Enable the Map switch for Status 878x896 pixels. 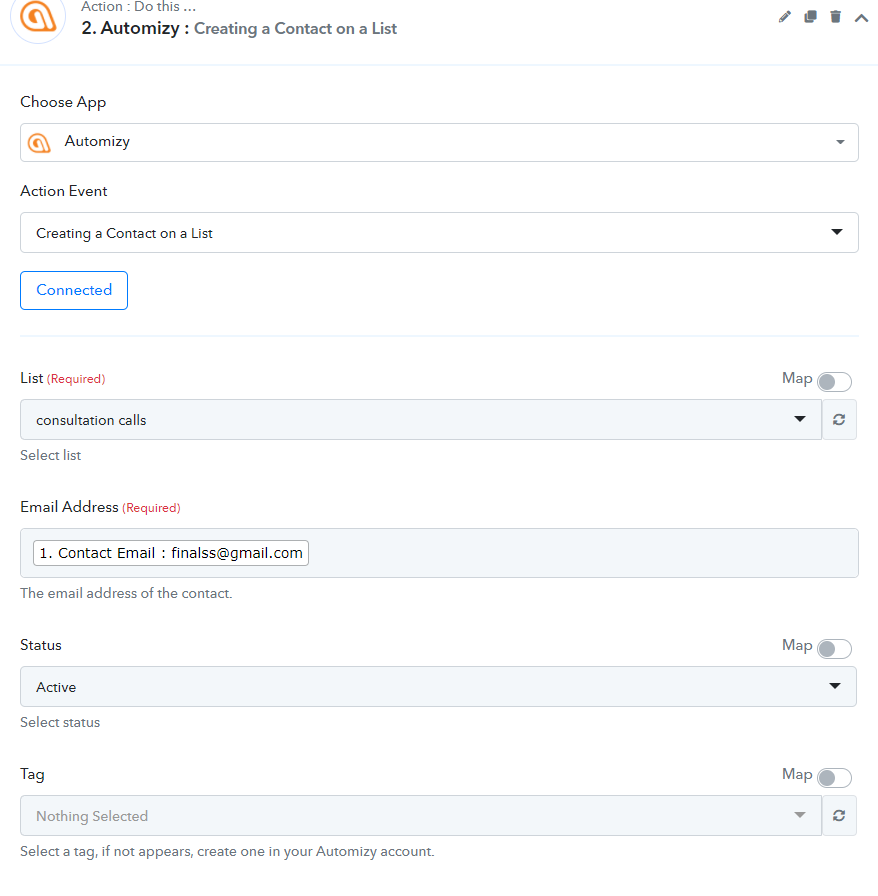coord(834,649)
